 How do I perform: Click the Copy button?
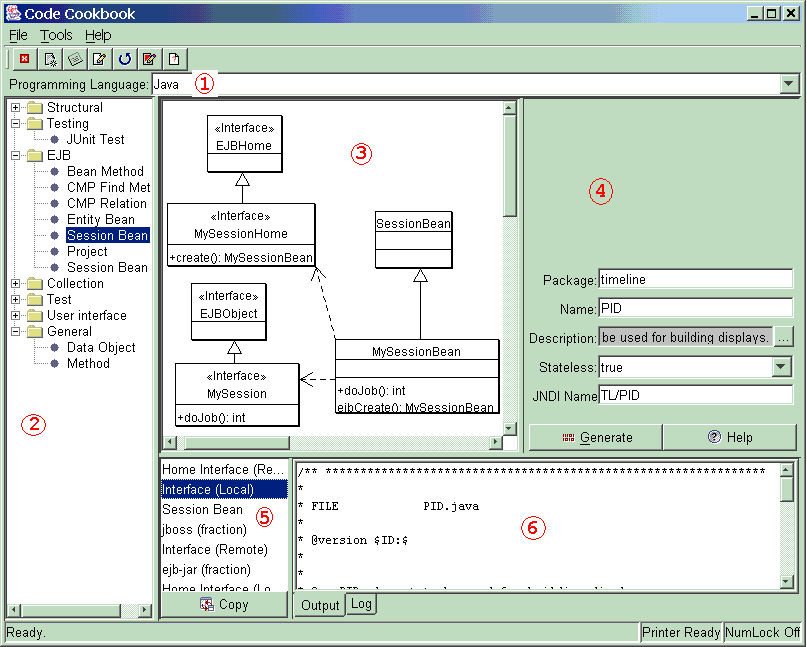tap(224, 604)
